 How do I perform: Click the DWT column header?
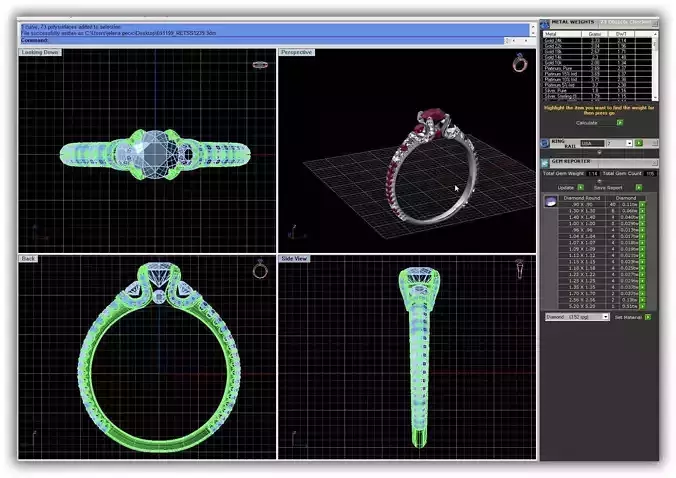[x=621, y=34]
